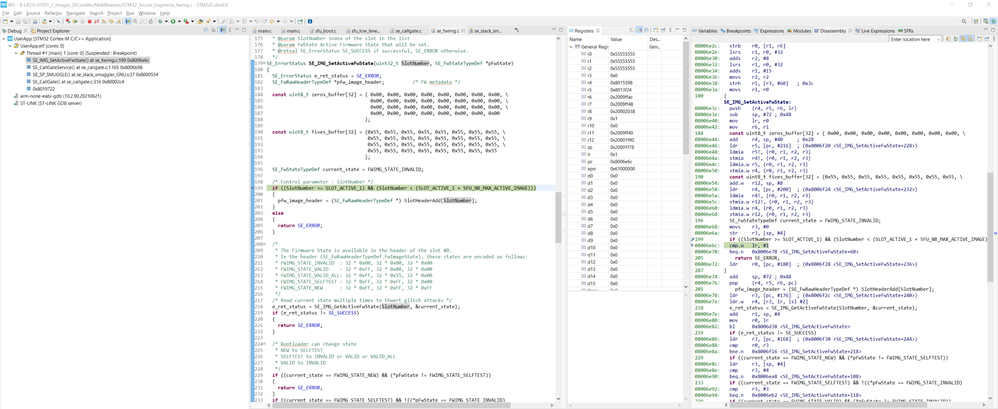
Task: Switch to the Breakpoints tab
Action: (x=736, y=31)
